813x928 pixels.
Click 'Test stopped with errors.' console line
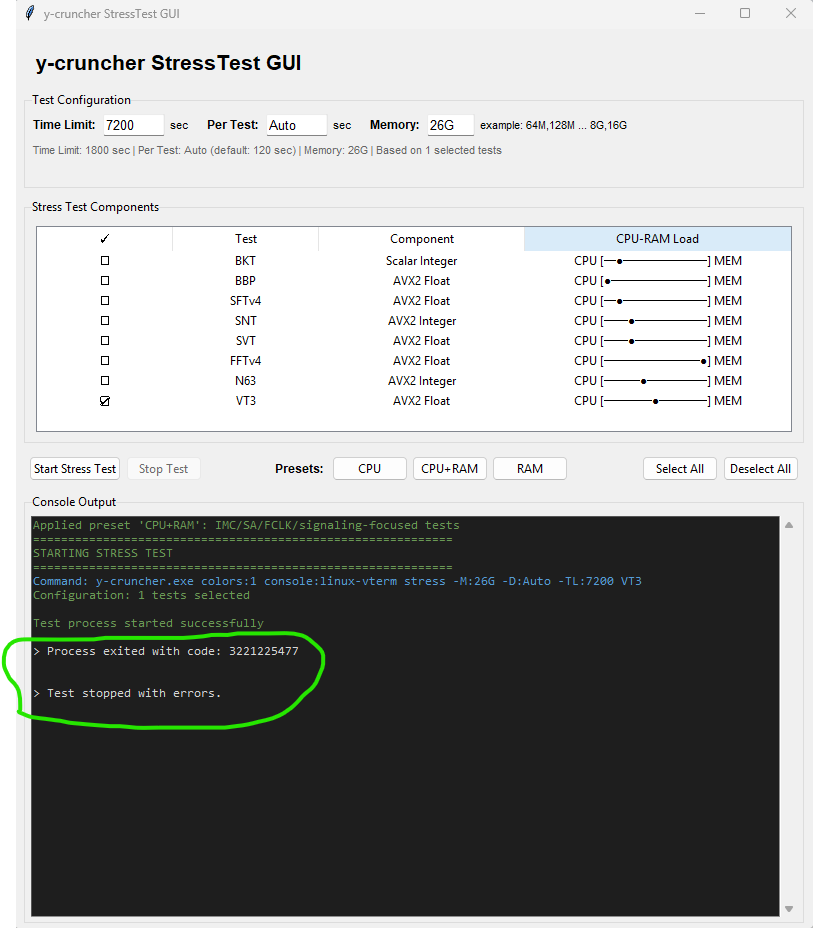127,693
